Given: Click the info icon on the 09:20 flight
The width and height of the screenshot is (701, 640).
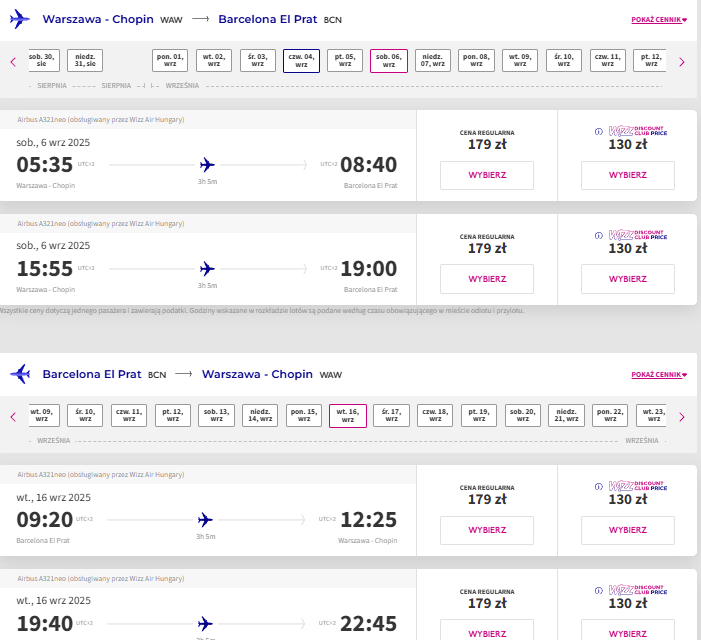Looking at the screenshot, I should [x=599, y=487].
